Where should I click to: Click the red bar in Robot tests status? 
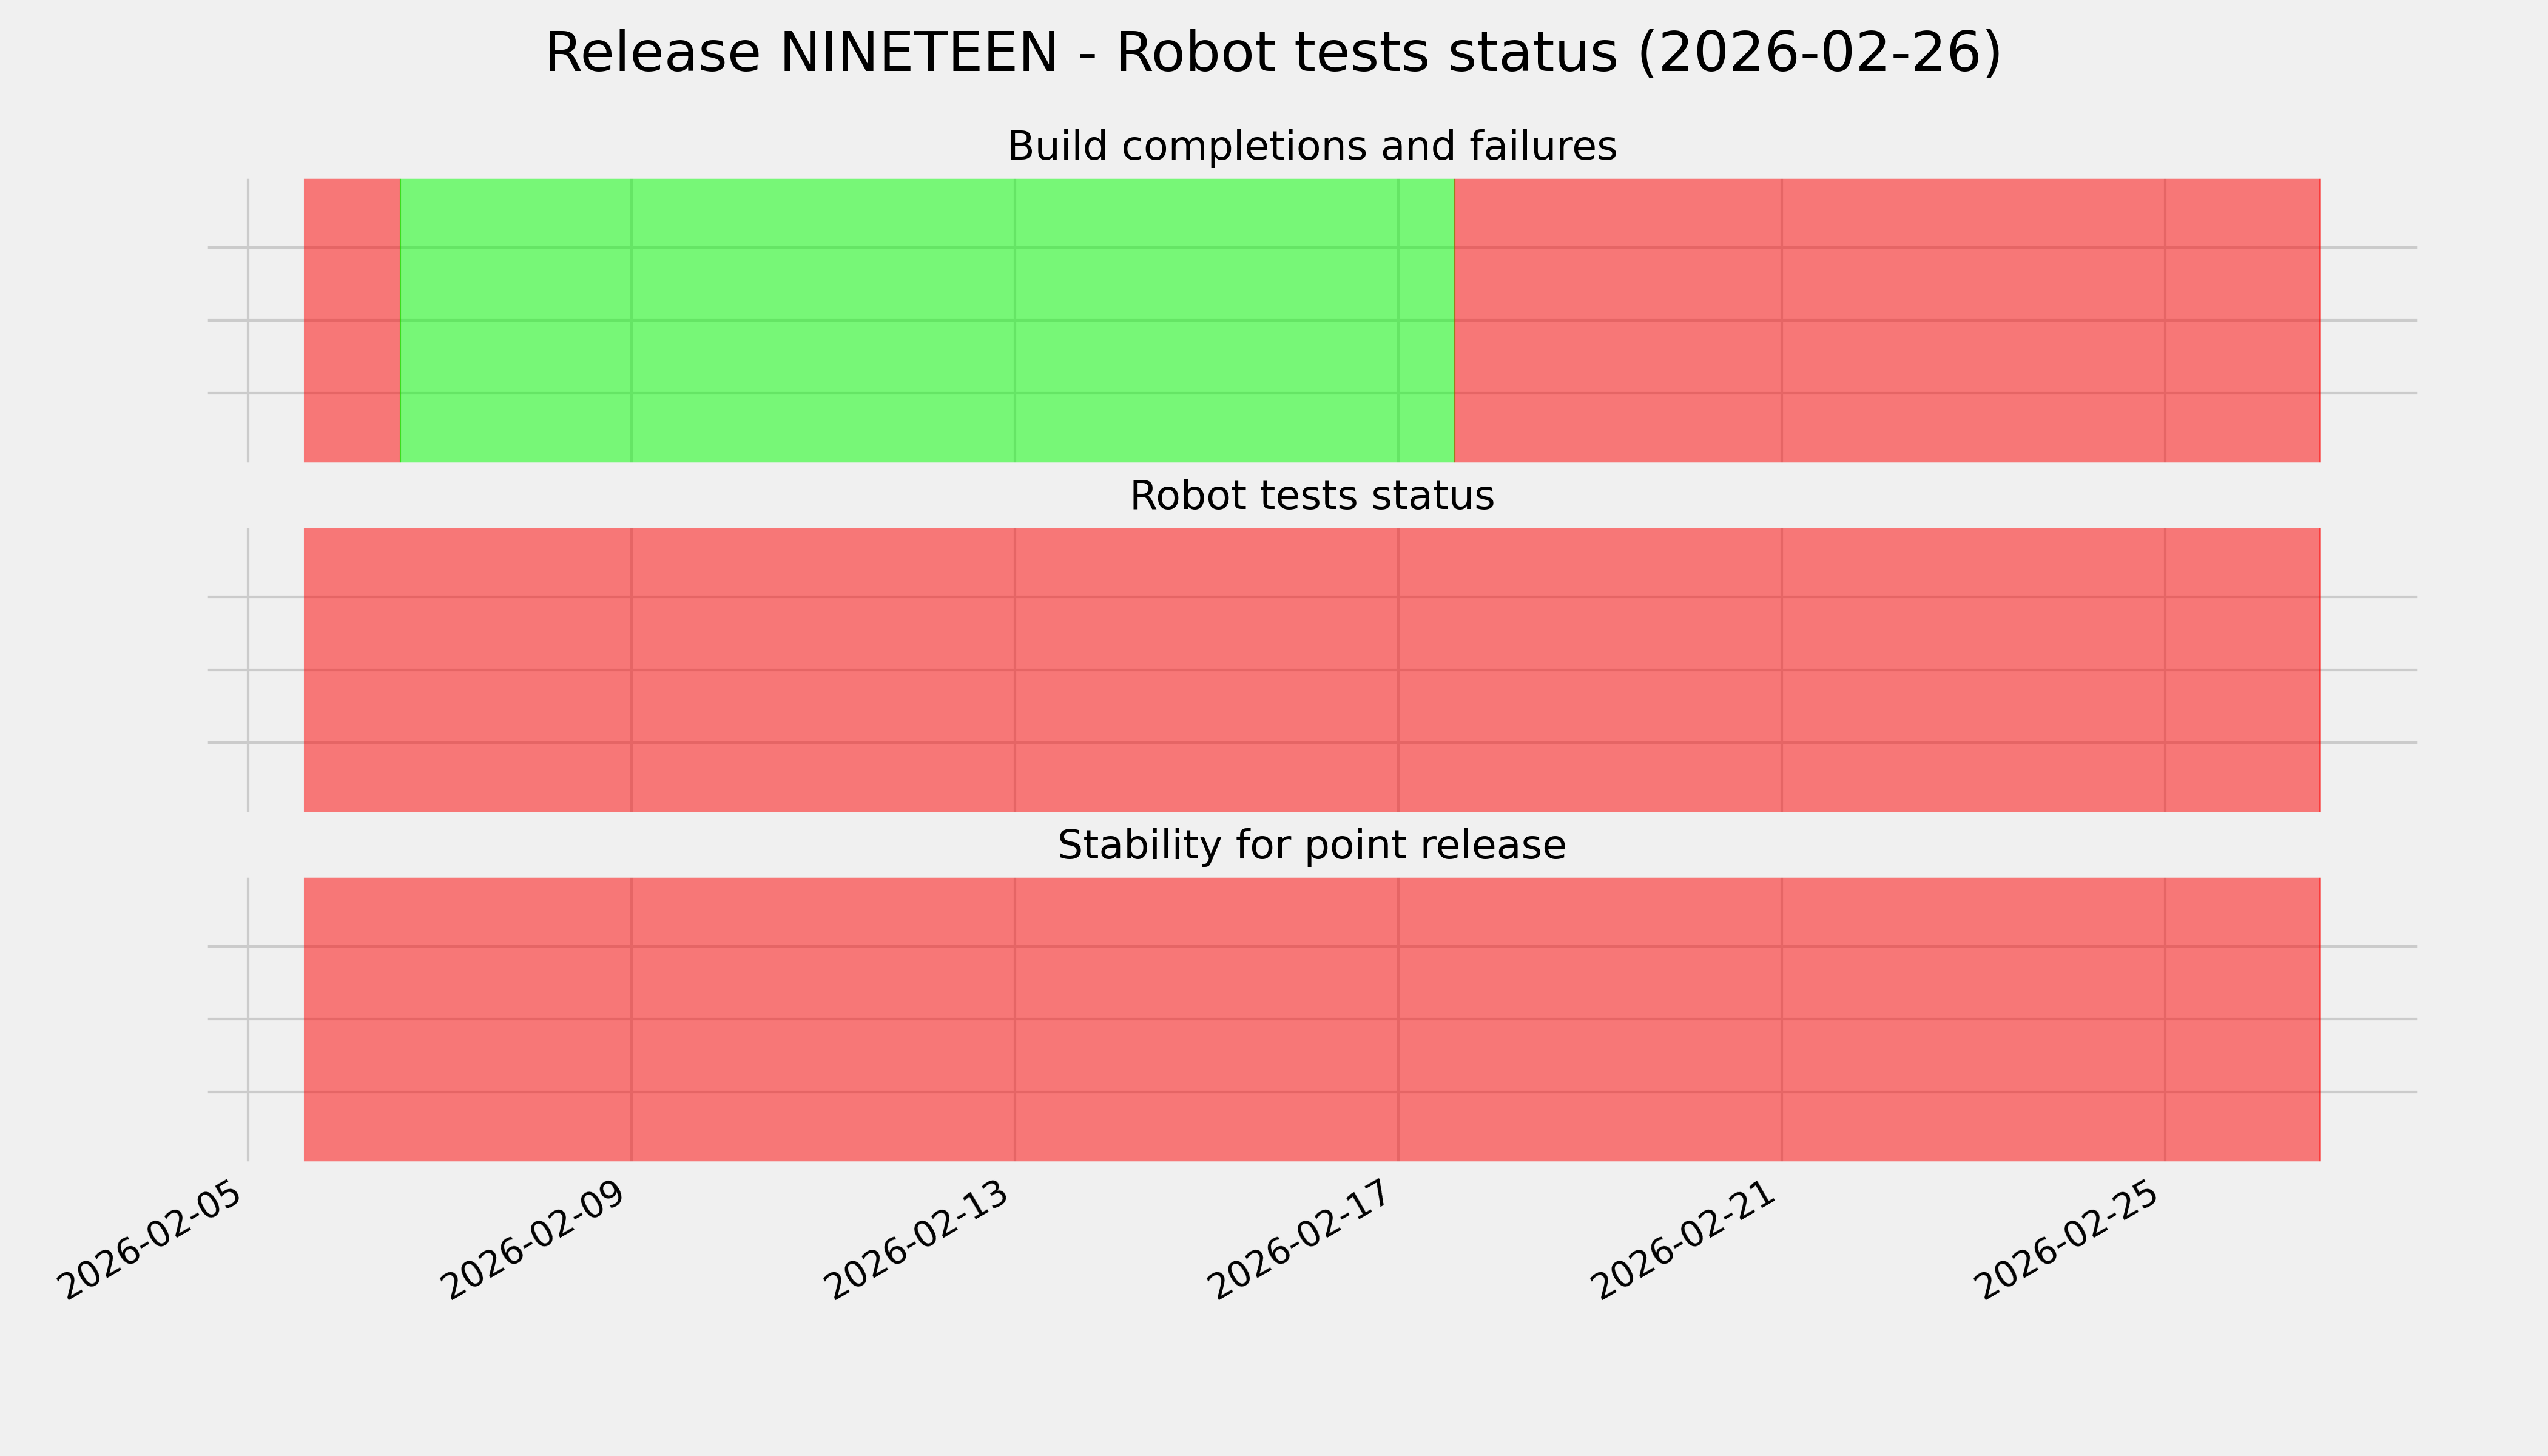(x=1311, y=670)
